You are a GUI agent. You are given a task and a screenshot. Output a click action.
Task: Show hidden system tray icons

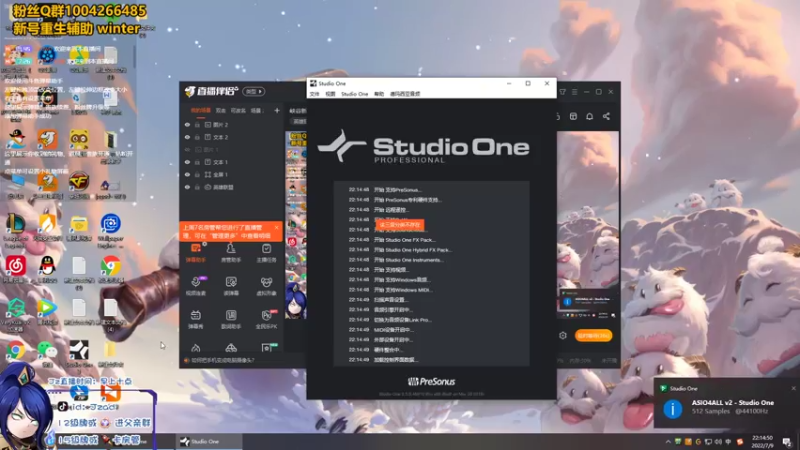point(668,442)
